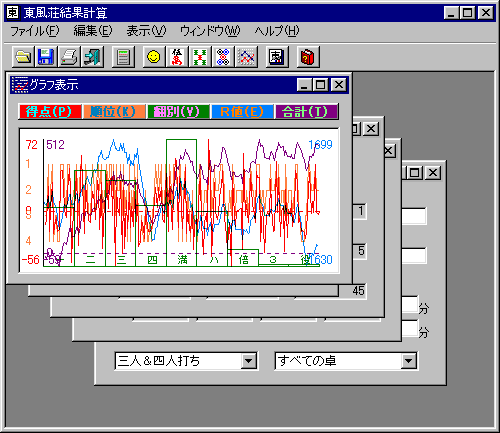Image resolution: width=500 pixels, height=433 pixels.
Task: Click the open folder toolbar icon
Action: click(x=23, y=57)
